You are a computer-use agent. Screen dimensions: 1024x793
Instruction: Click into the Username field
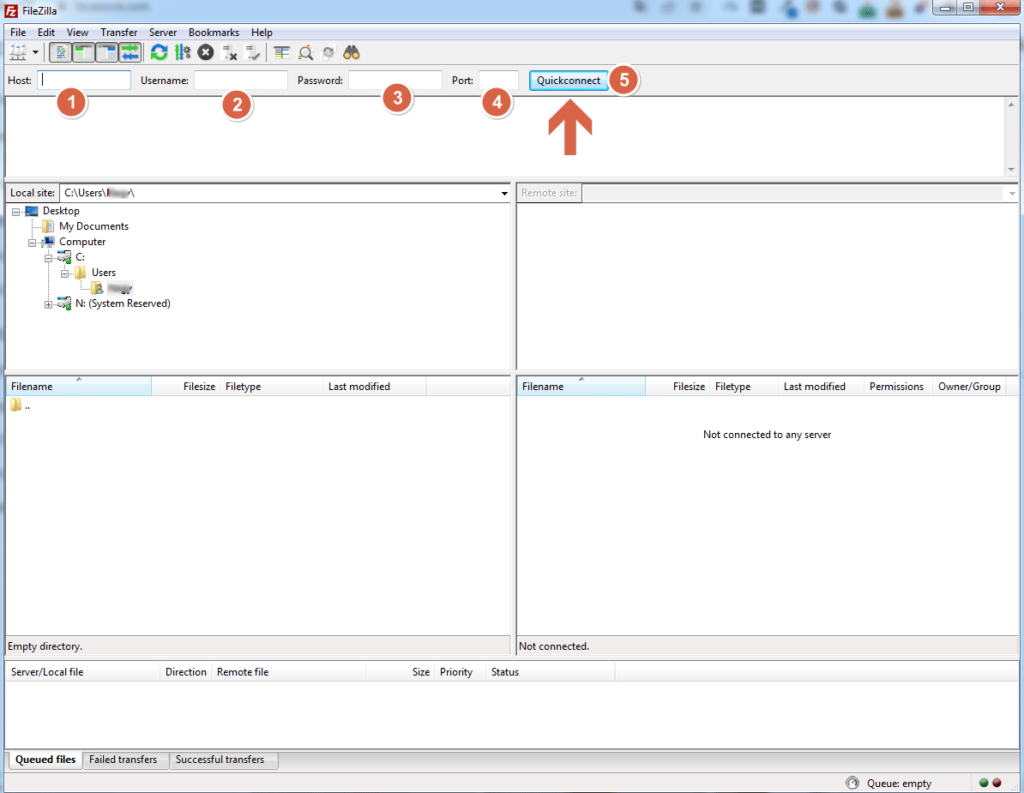pos(240,80)
